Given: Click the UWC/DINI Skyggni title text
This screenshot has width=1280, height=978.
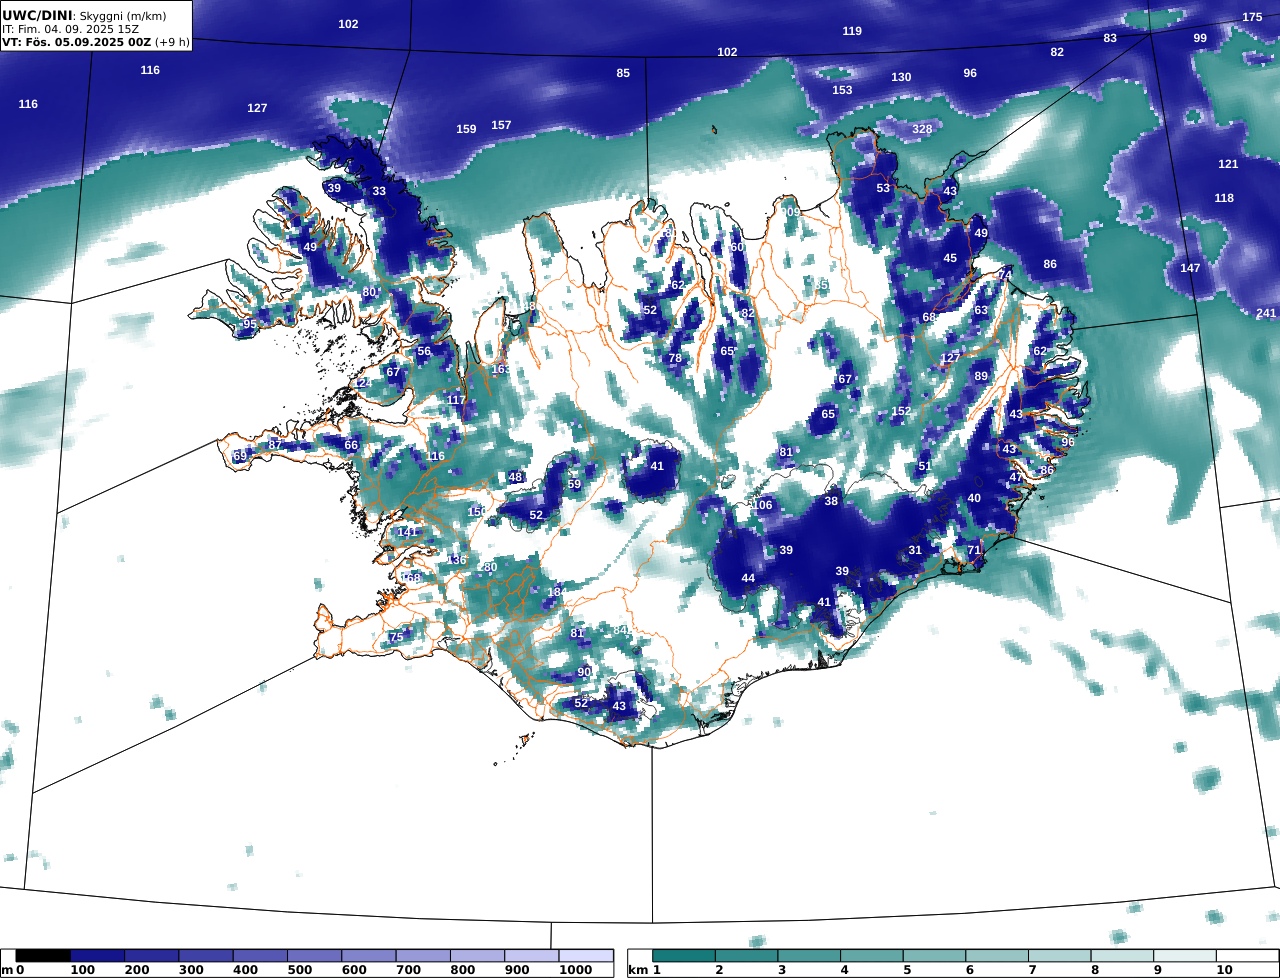Looking at the screenshot, I should click(82, 15).
